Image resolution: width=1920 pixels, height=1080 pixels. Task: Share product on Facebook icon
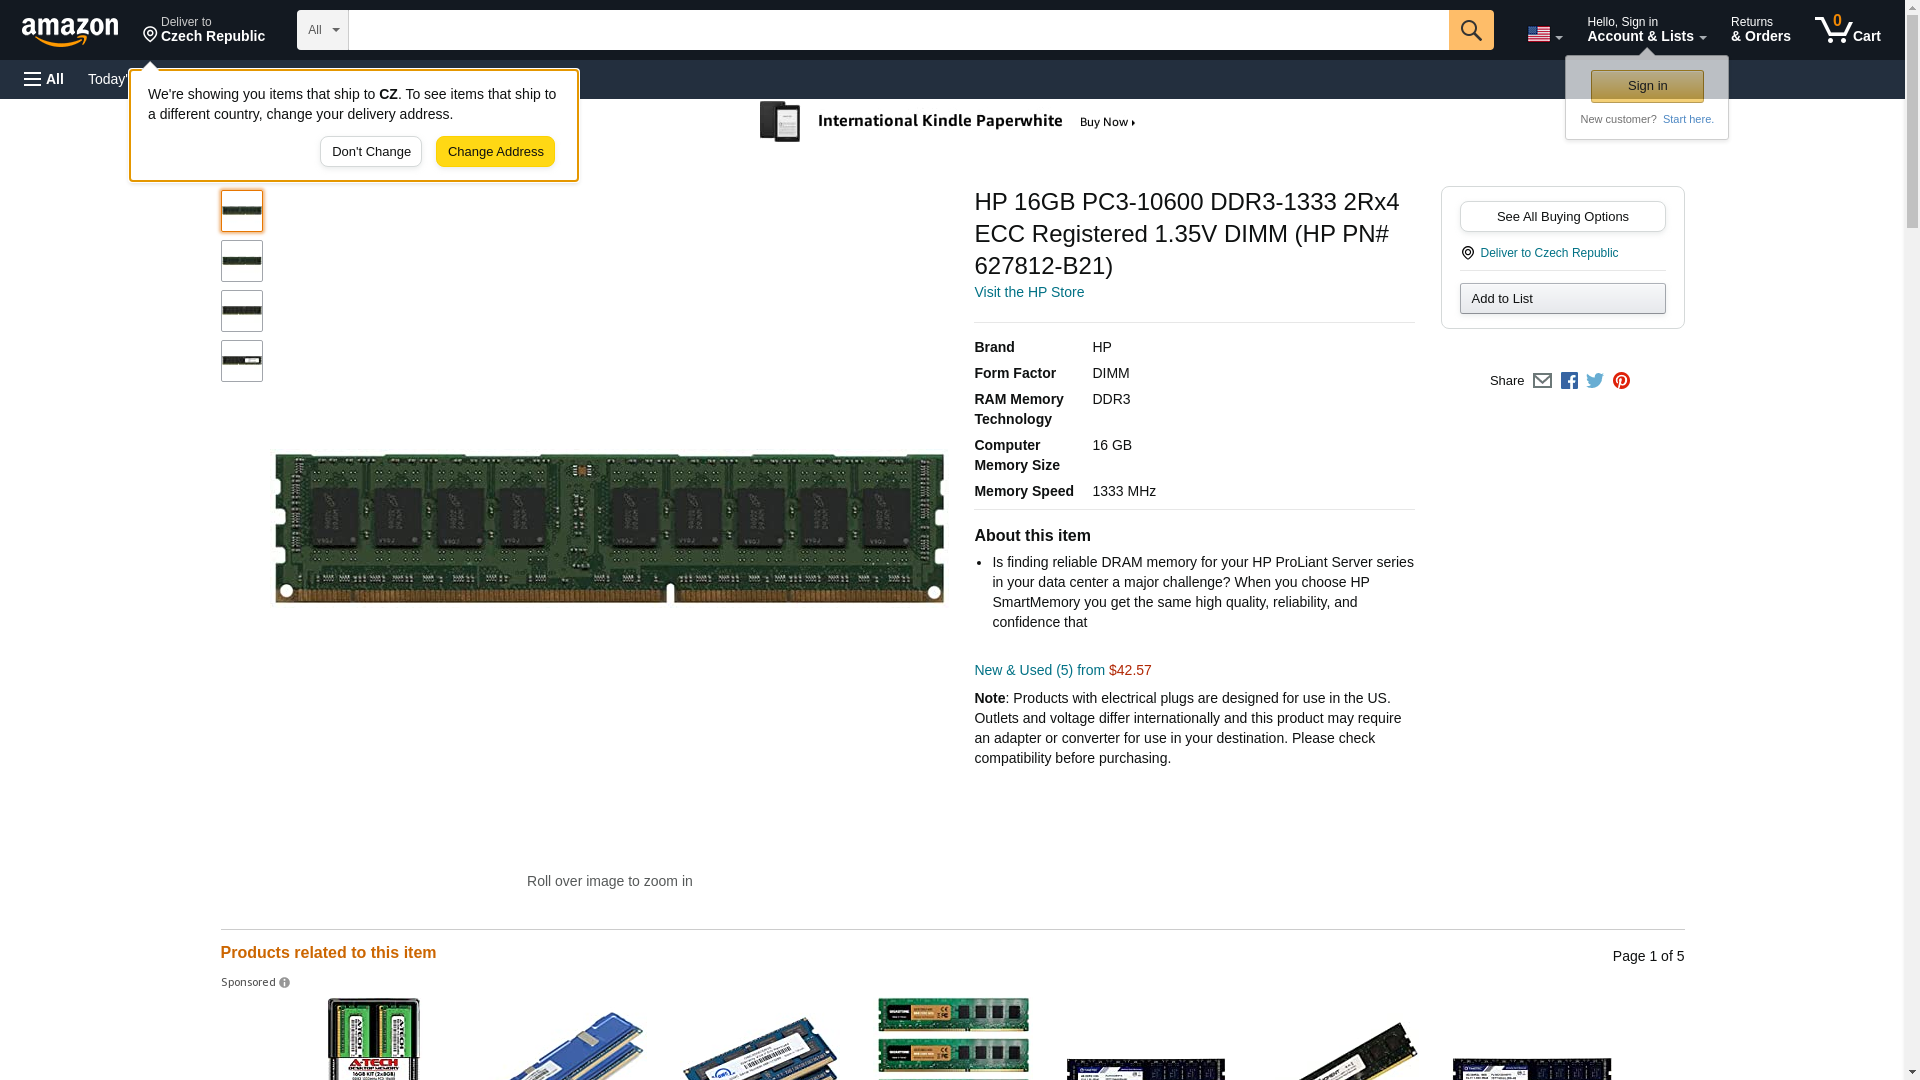tap(1569, 381)
